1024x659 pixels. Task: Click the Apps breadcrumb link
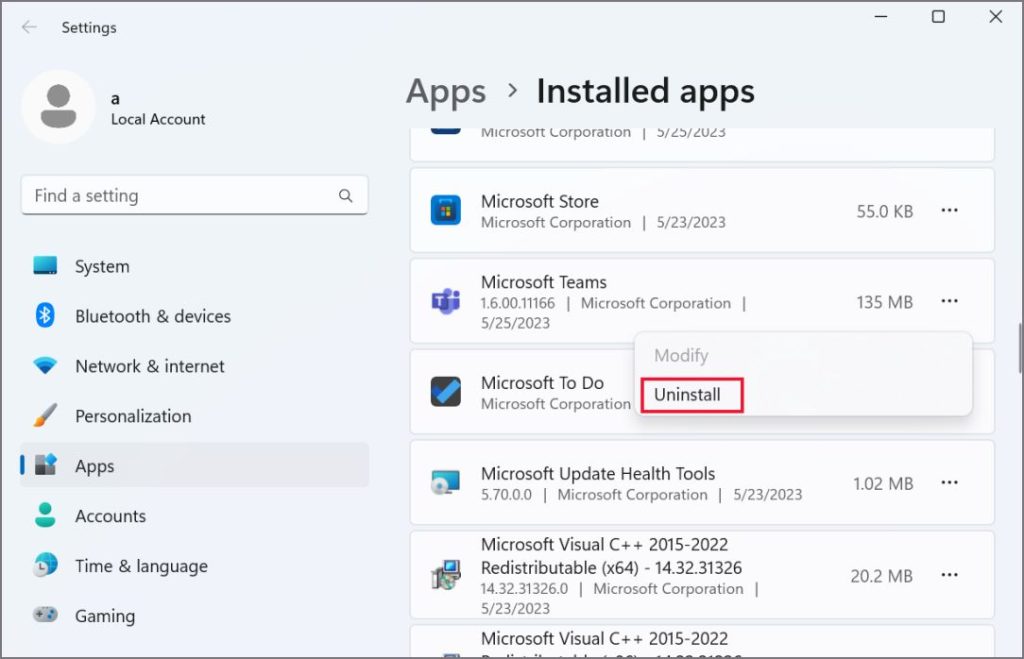click(446, 92)
